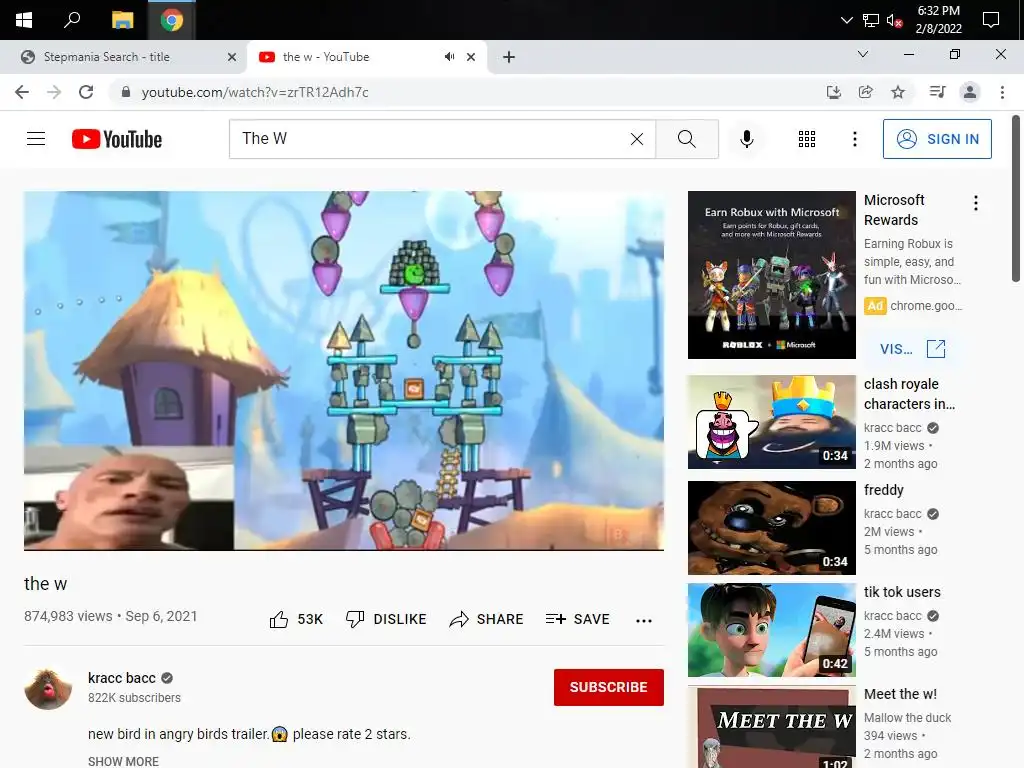
Task: Open a new Chrome tab
Action: 509,57
